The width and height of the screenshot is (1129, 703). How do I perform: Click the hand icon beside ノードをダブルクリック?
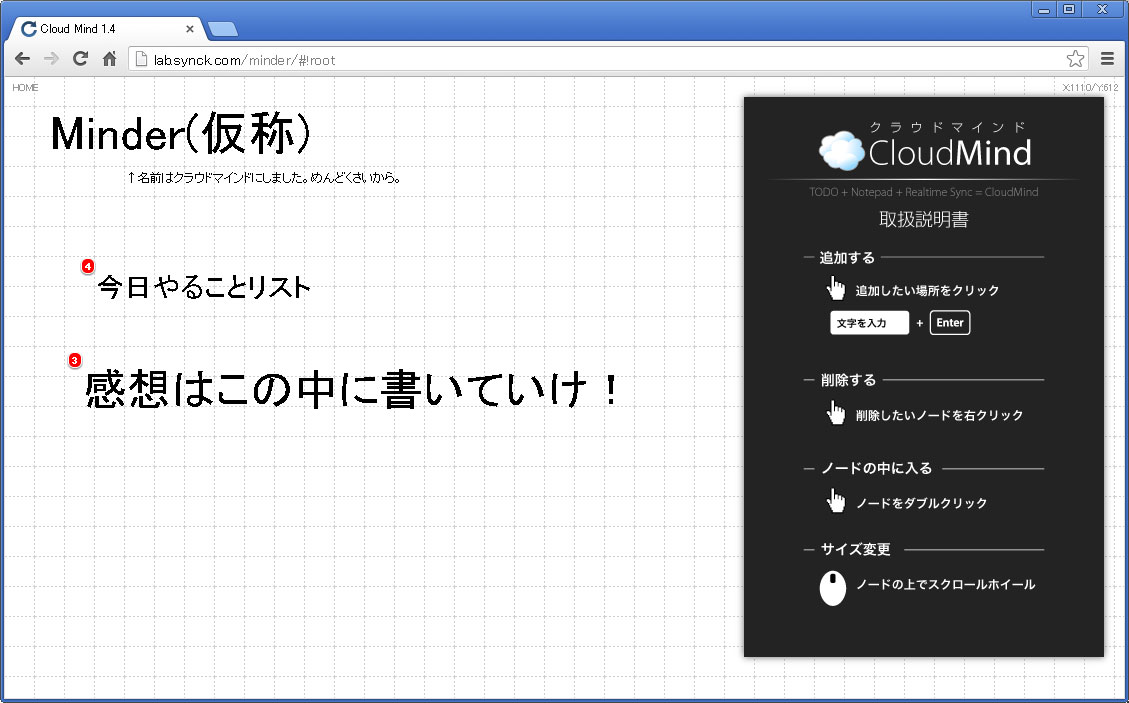pyautogui.click(x=836, y=501)
